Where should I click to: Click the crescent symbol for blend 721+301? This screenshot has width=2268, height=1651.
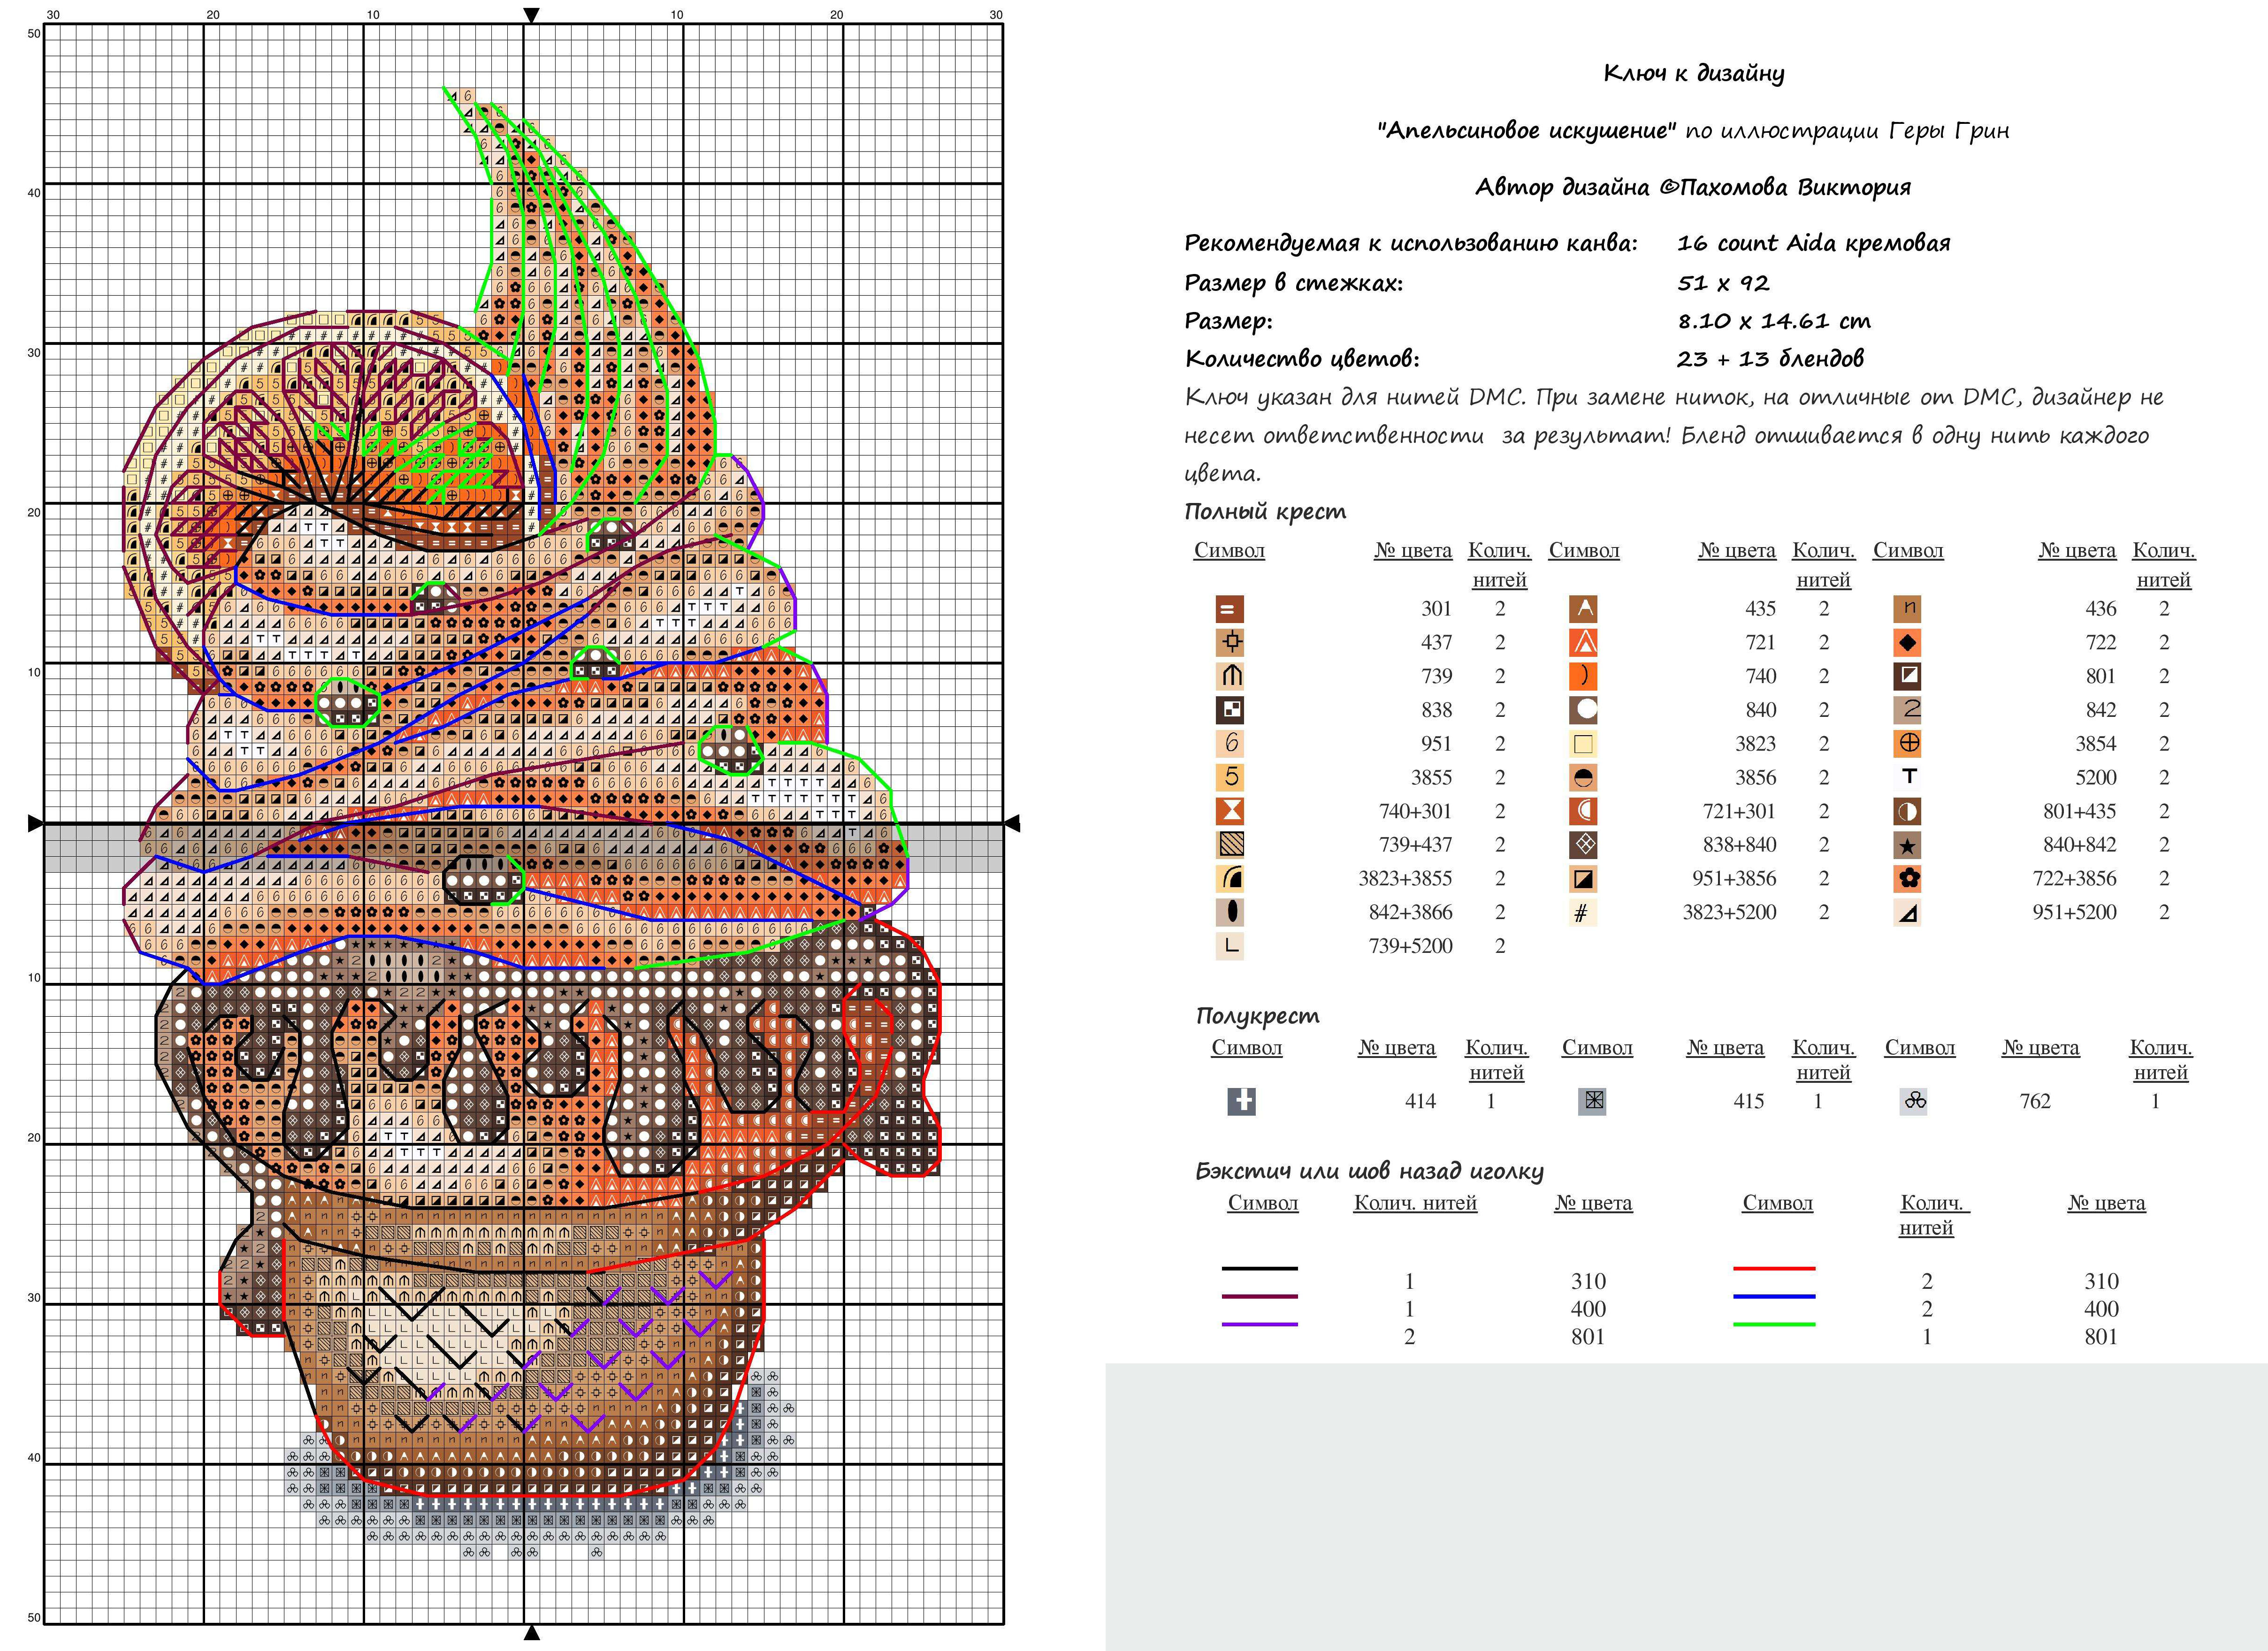pyautogui.click(x=1583, y=811)
